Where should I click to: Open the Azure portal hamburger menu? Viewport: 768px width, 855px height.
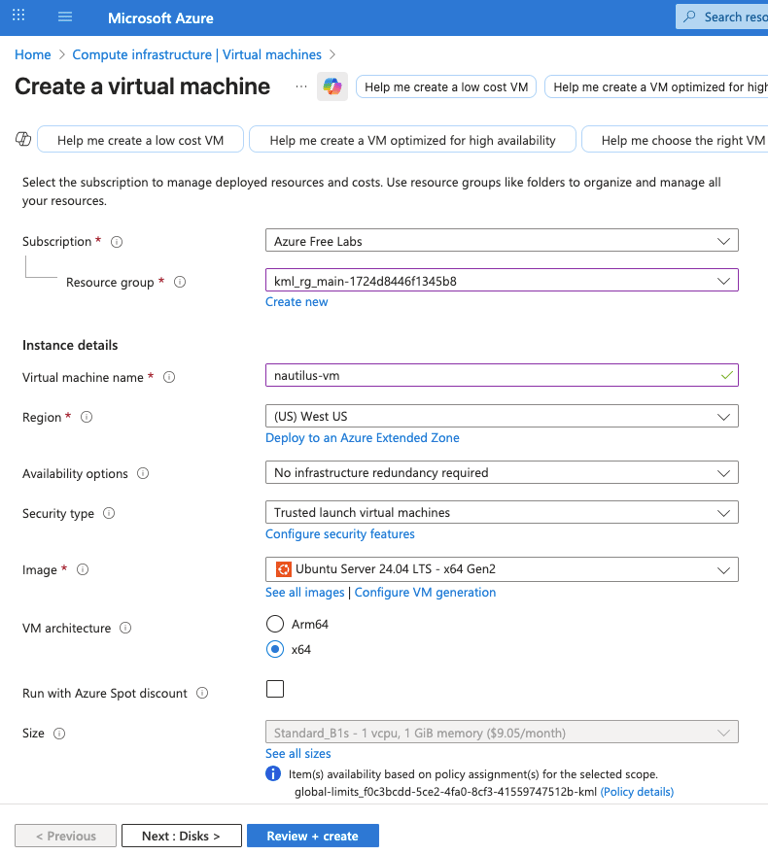(66, 17)
